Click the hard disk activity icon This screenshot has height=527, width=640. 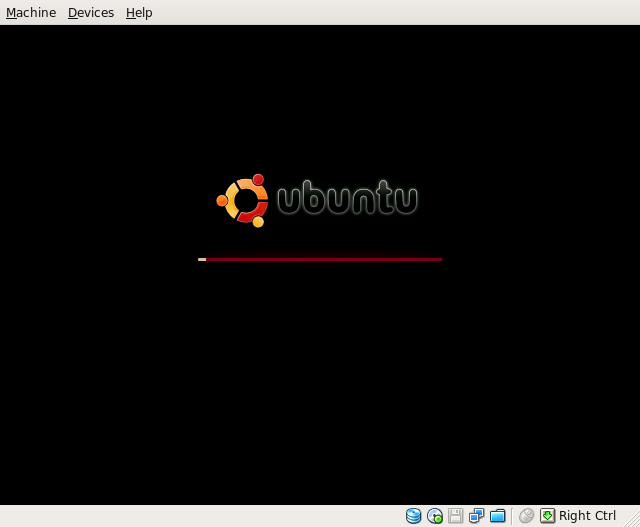point(413,516)
